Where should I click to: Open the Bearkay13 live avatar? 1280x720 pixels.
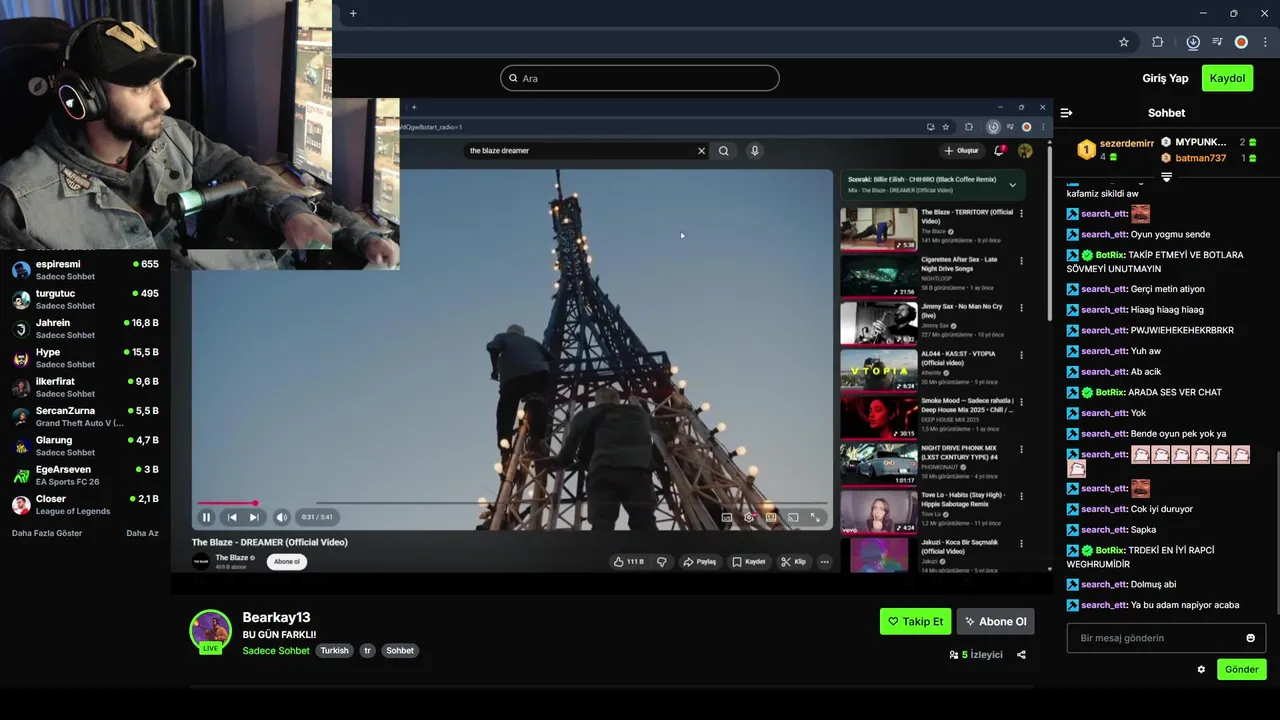210,630
